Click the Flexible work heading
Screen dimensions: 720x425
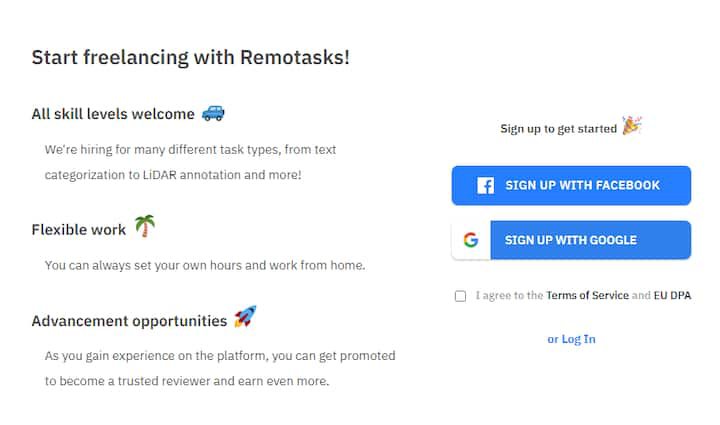(79, 230)
